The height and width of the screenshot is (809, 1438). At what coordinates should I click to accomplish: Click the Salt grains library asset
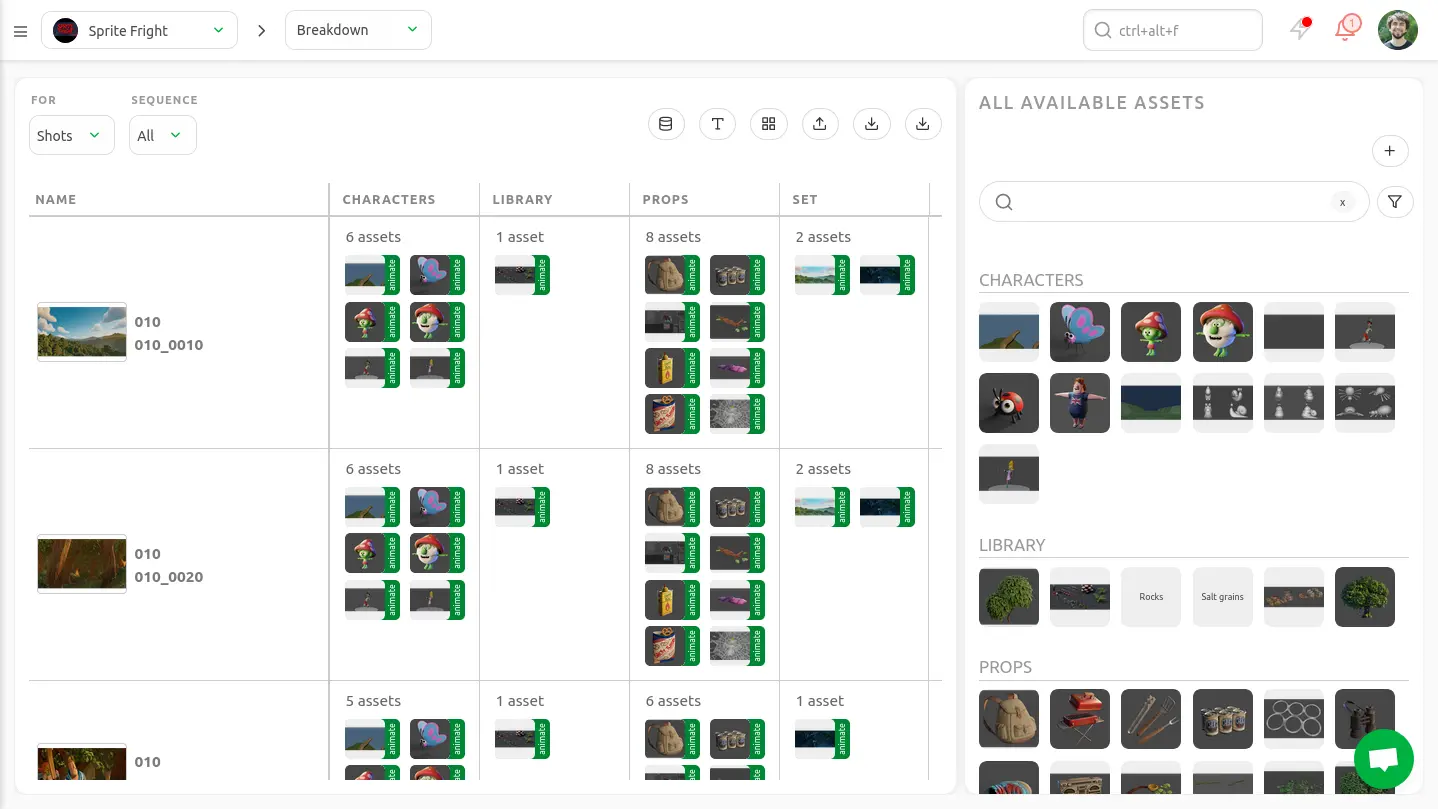(1222, 597)
